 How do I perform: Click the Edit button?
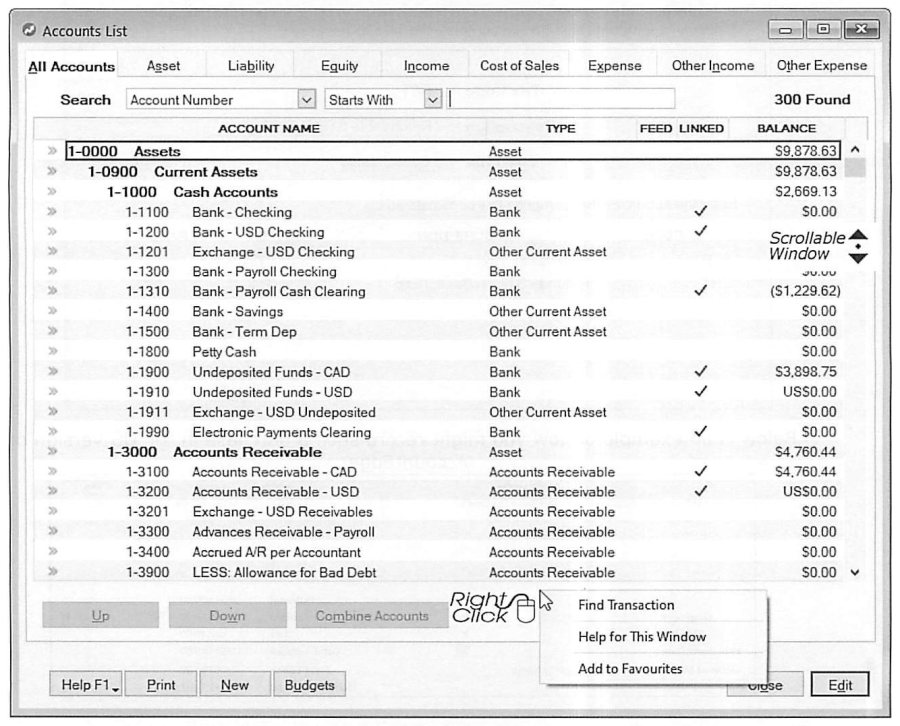(840, 685)
